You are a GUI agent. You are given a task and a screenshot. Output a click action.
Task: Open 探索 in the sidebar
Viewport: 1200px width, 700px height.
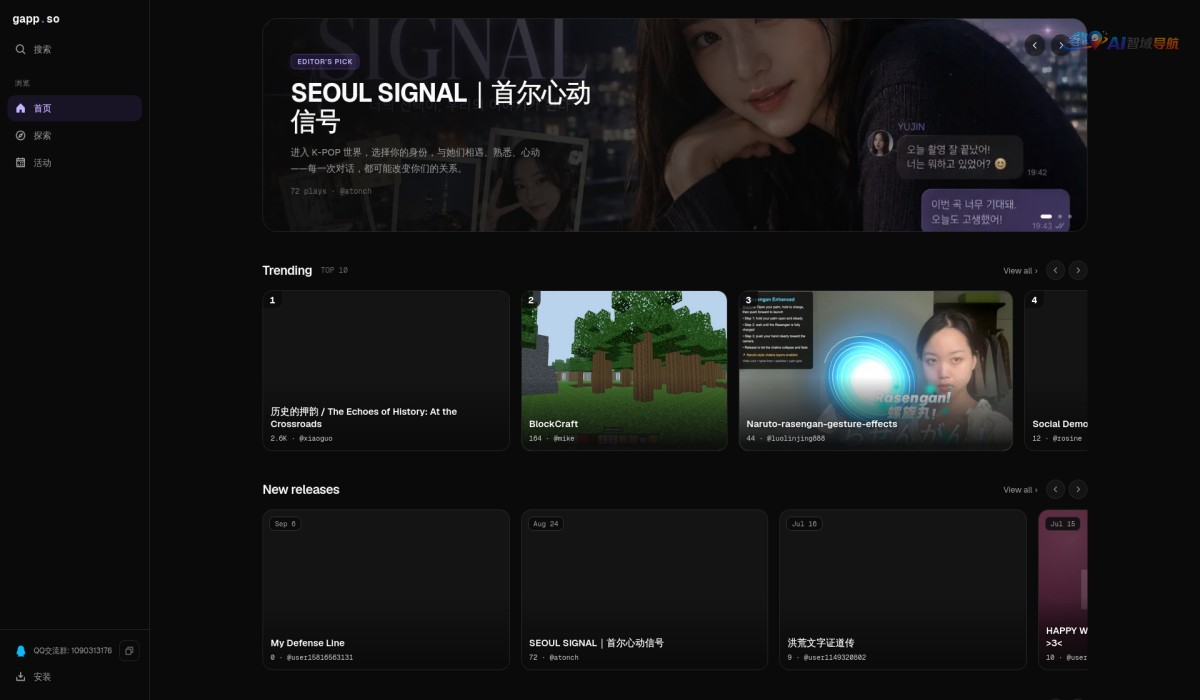click(75, 135)
